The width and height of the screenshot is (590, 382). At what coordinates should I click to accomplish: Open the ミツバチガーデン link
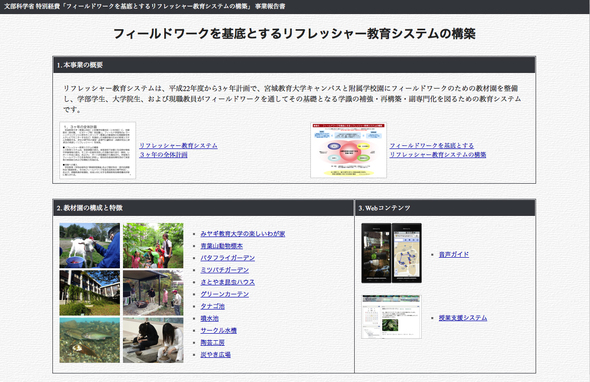(225, 270)
